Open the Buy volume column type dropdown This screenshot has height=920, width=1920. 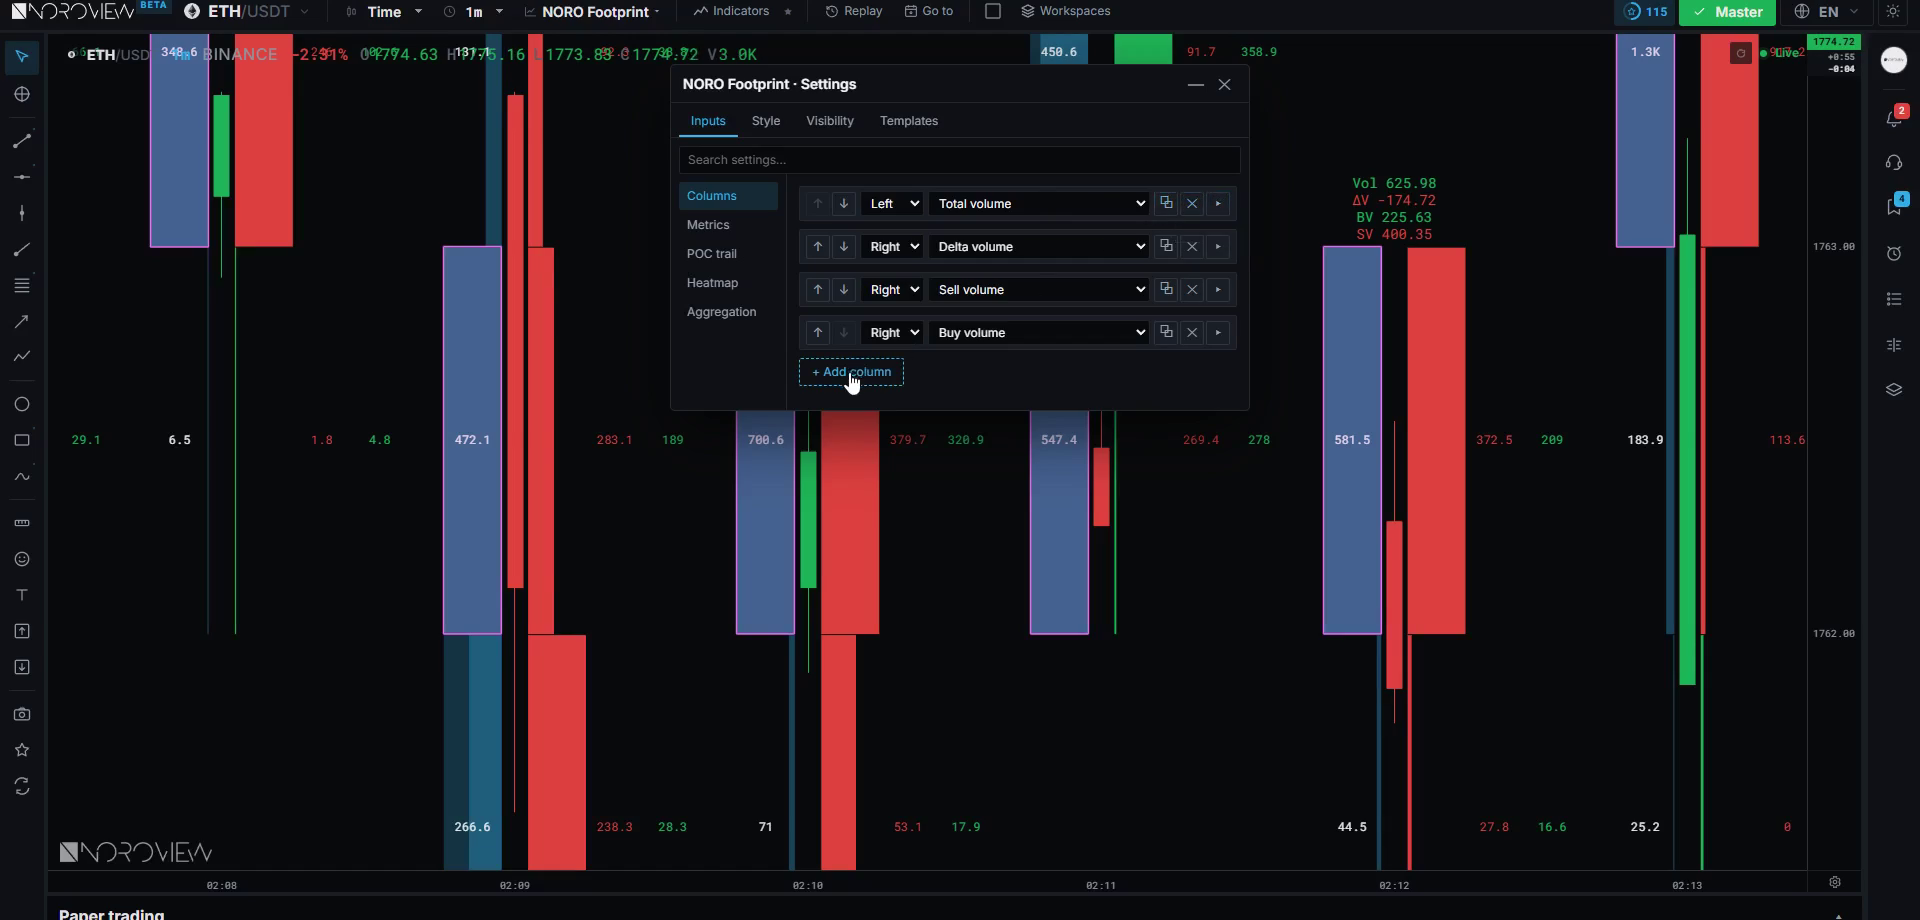[x=1040, y=332]
